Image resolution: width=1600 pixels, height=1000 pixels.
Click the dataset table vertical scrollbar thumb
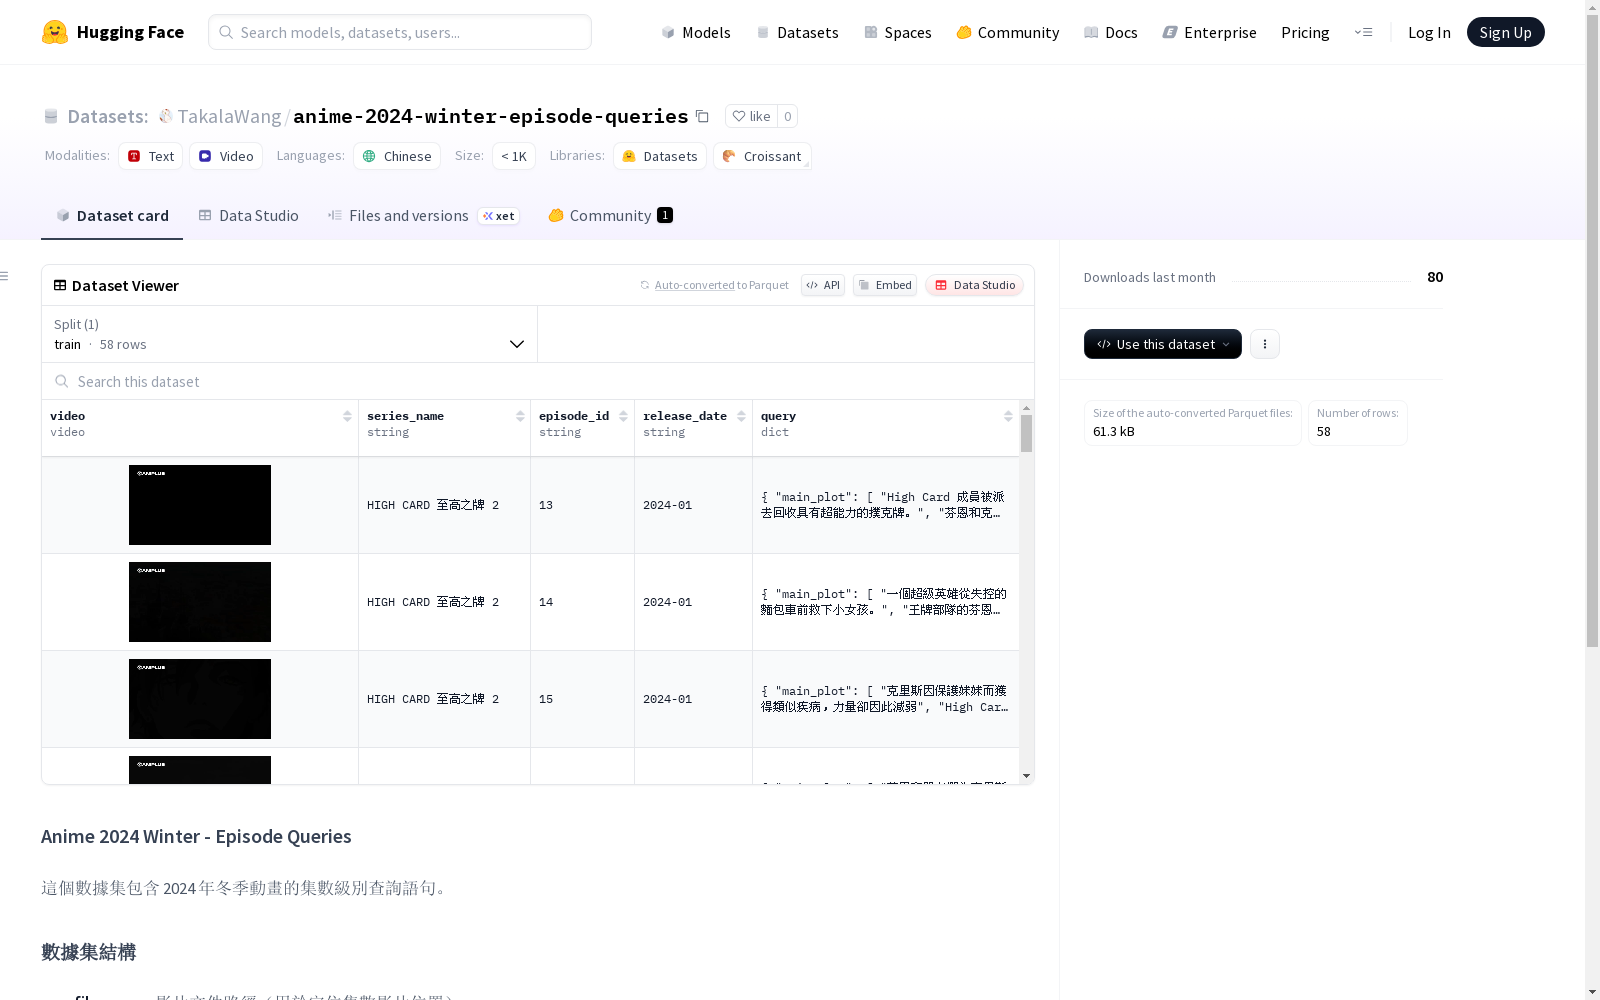pyautogui.click(x=1026, y=434)
